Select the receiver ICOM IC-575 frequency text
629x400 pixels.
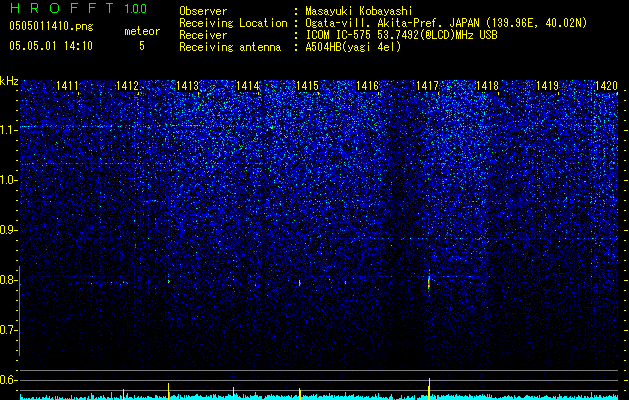pos(401,35)
